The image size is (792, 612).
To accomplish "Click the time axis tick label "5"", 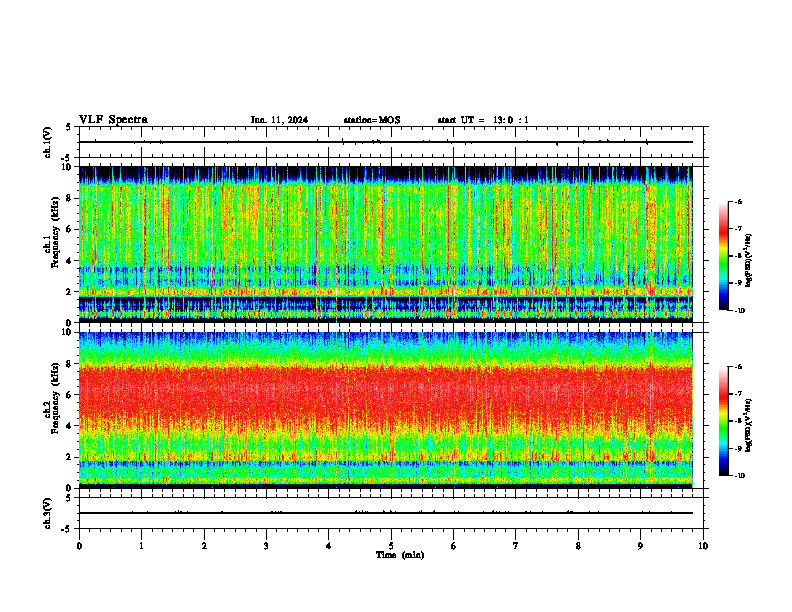I will tap(391, 546).
